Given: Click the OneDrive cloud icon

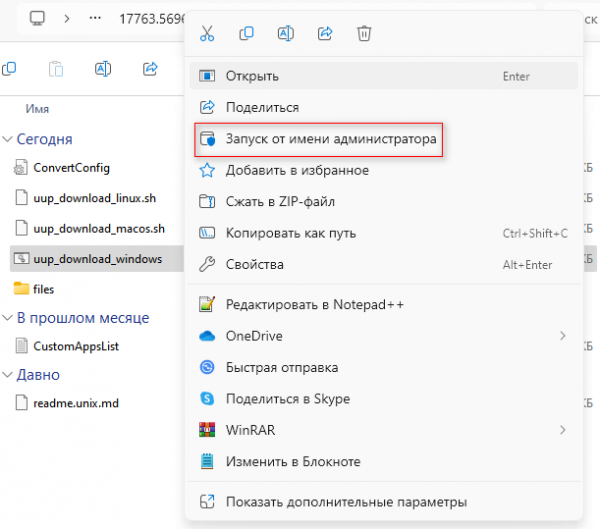Looking at the screenshot, I should (207, 336).
